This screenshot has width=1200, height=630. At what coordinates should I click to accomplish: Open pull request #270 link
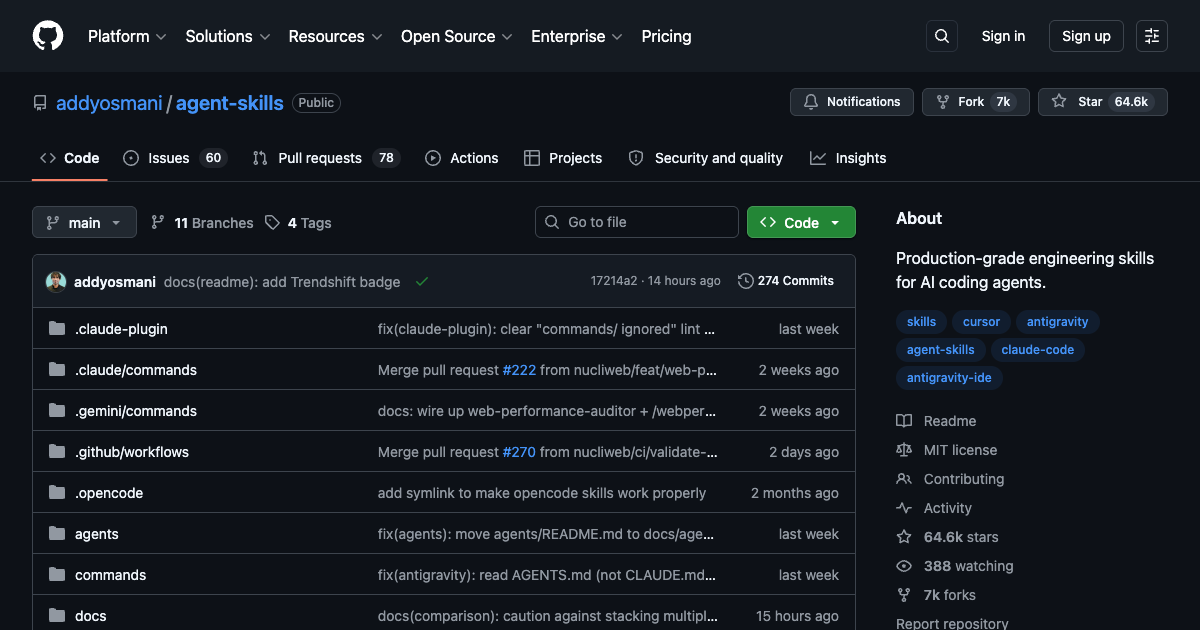[519, 452]
